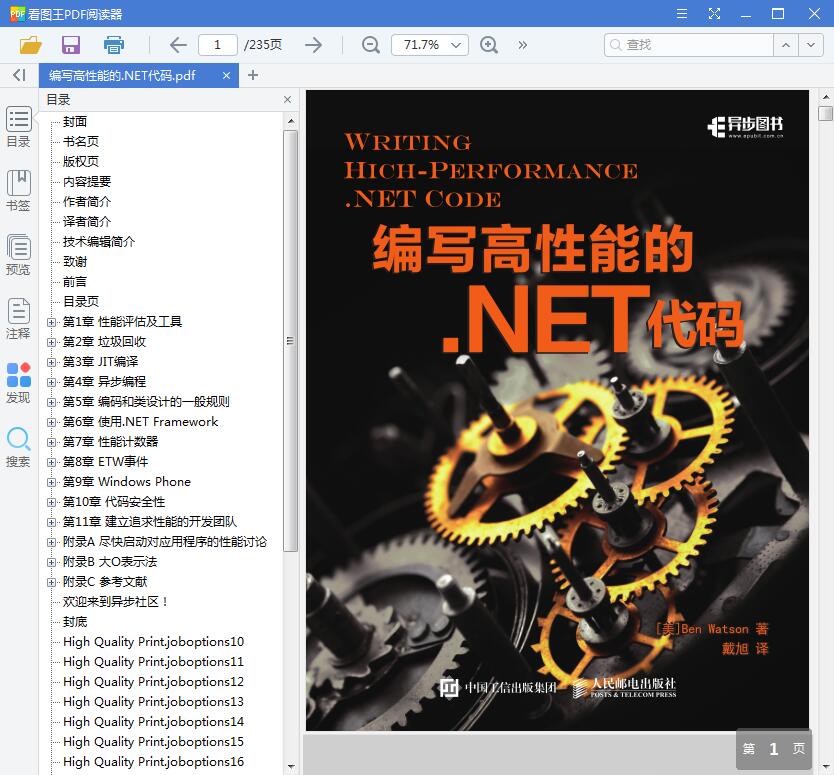This screenshot has height=775, width=834.
Task: Jump to 技术编辑简介 in outline
Action: click(99, 241)
